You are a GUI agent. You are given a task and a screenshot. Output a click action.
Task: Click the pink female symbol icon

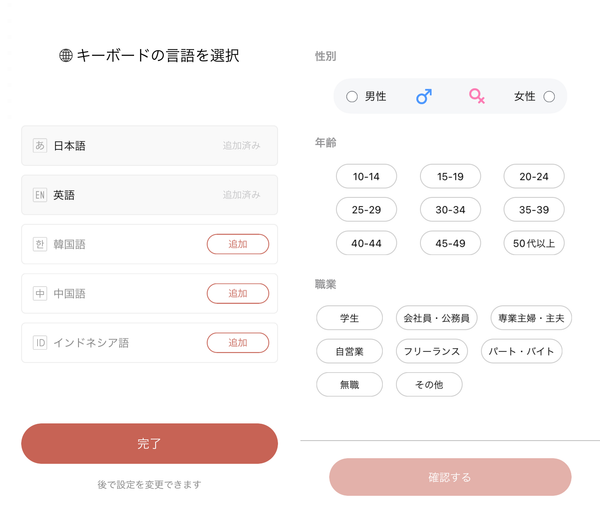click(x=477, y=96)
